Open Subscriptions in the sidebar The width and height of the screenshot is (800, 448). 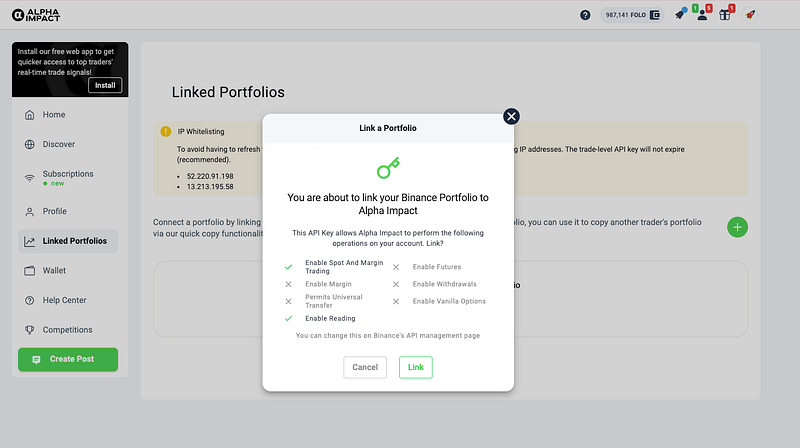(x=68, y=174)
